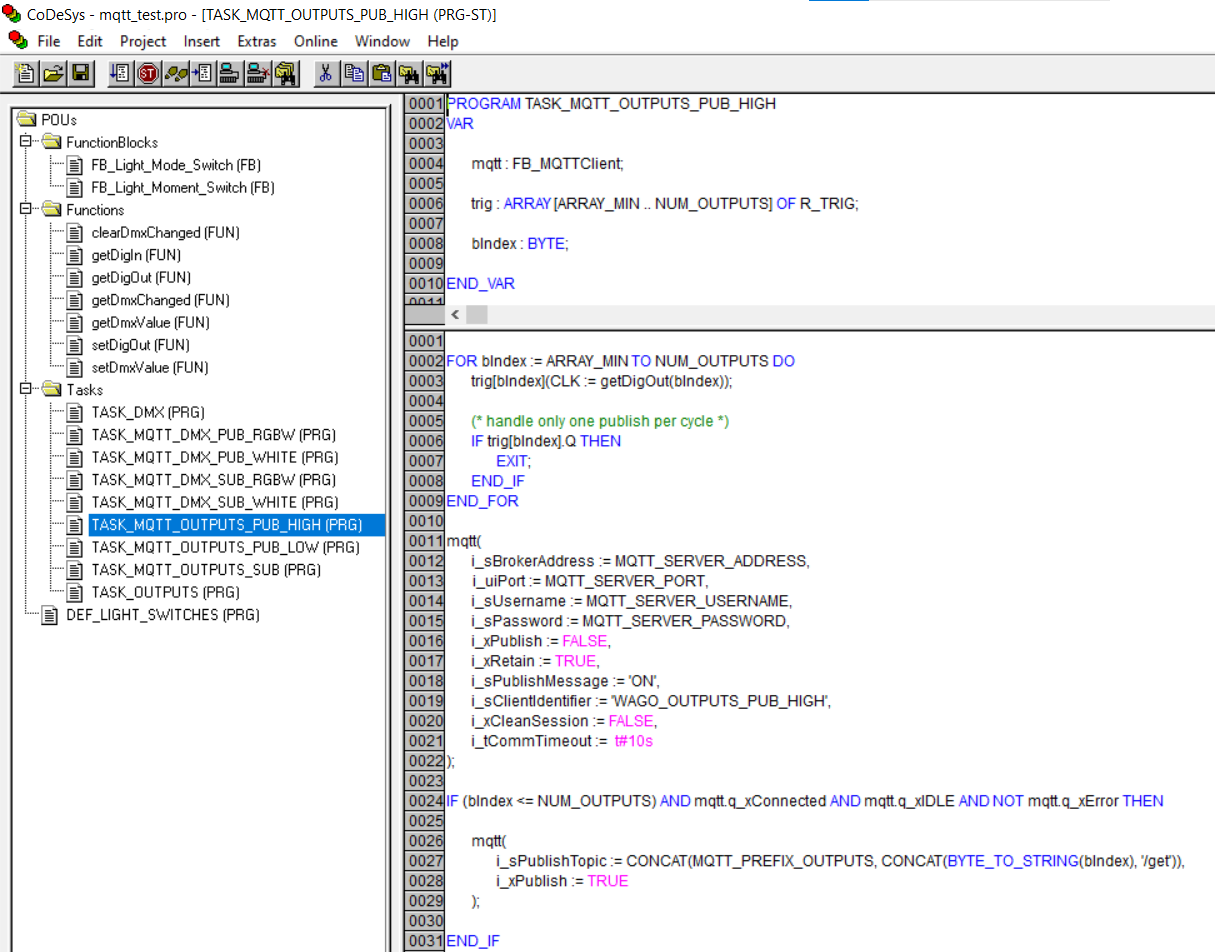Paste using the clipboard icon
Image resolution: width=1215 pixels, height=952 pixels.
pyautogui.click(x=382, y=73)
